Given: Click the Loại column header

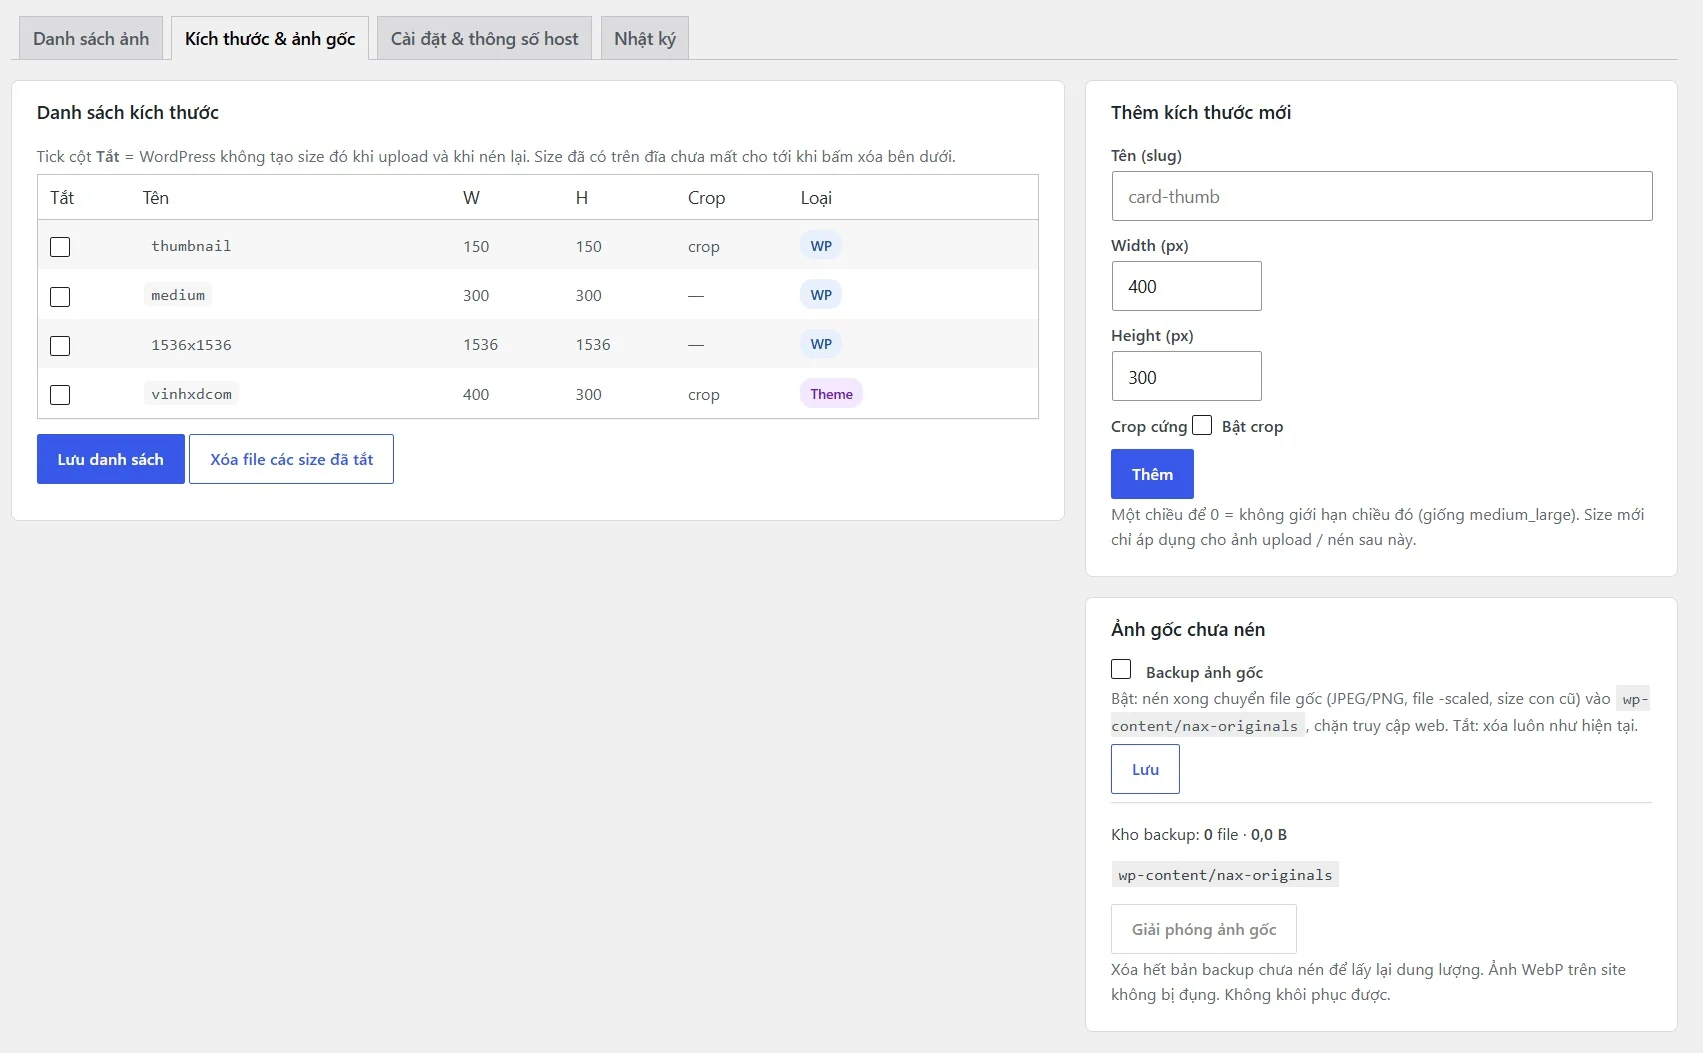Looking at the screenshot, I should coord(816,198).
